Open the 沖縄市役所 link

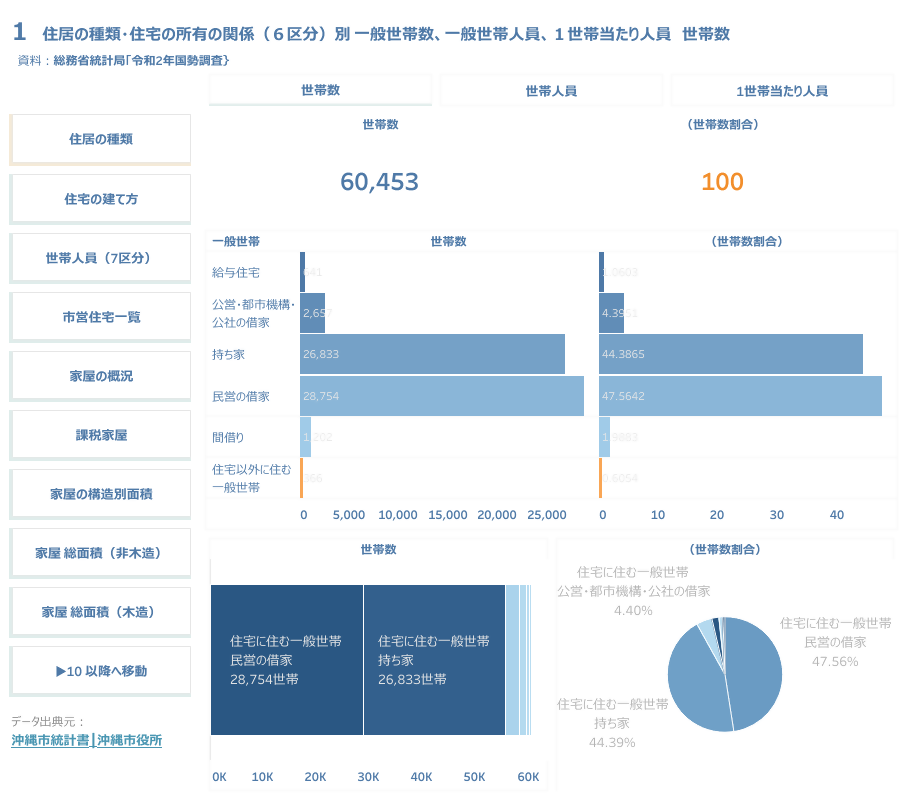[x=129, y=741]
